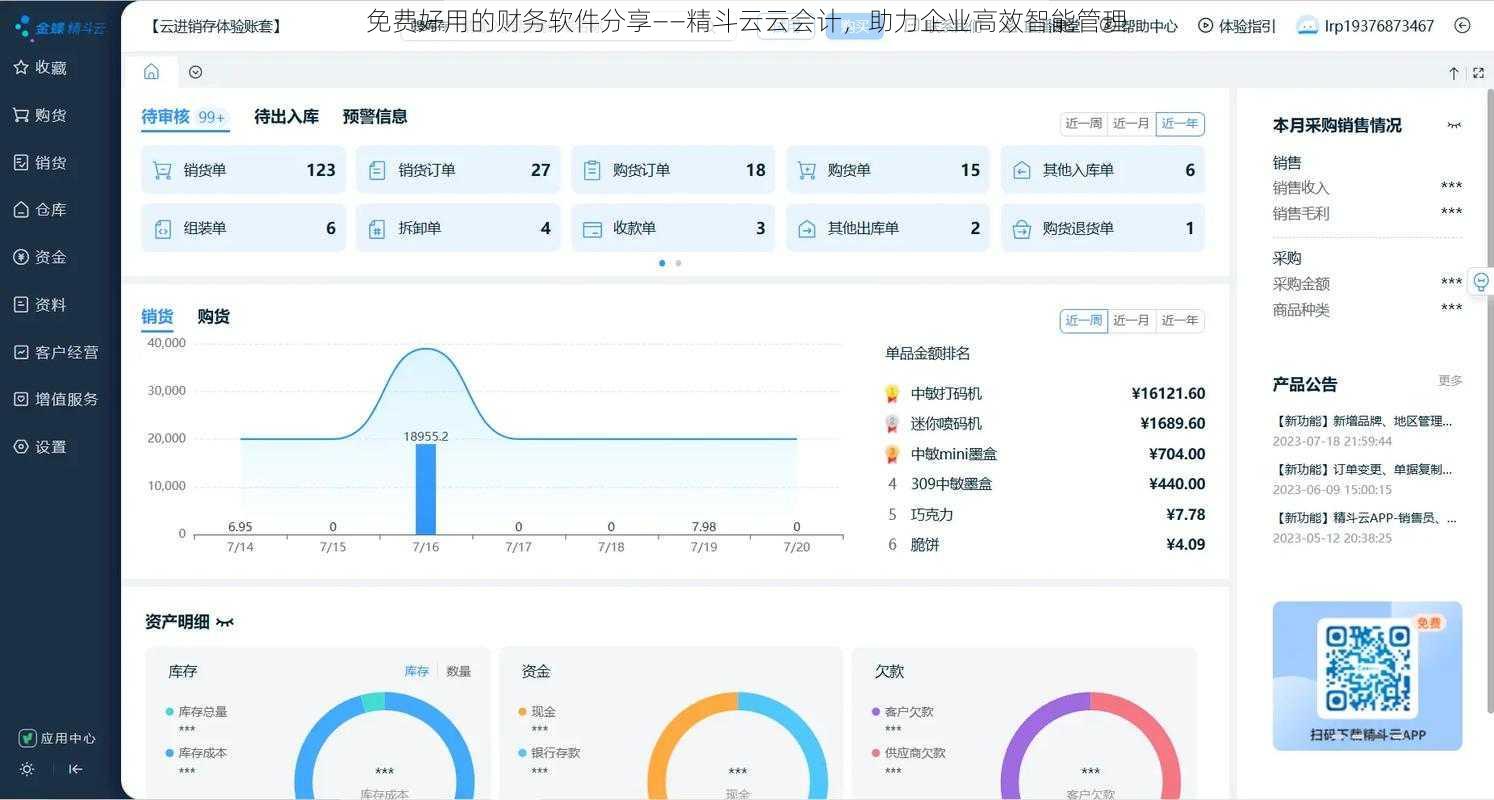Open the 收款单 card
Viewport: 1494px width, 800px height.
coord(673,228)
